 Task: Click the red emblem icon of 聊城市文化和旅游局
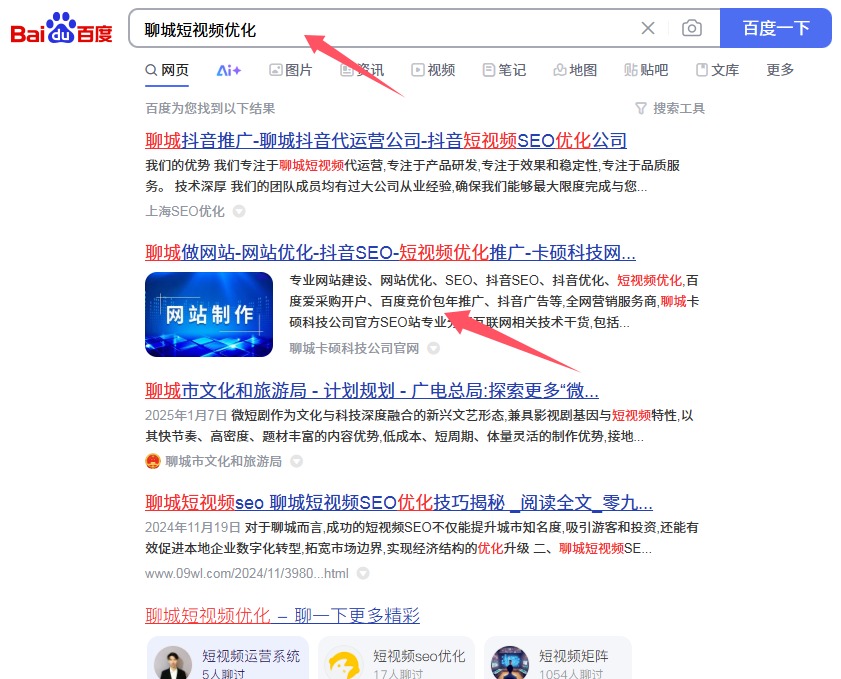pos(153,461)
